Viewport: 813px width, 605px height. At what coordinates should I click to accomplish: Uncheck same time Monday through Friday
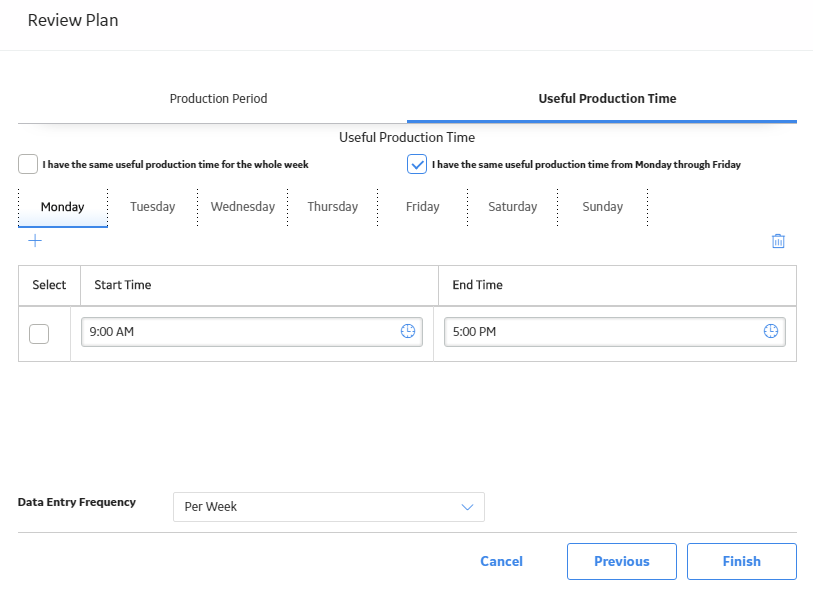tap(417, 164)
